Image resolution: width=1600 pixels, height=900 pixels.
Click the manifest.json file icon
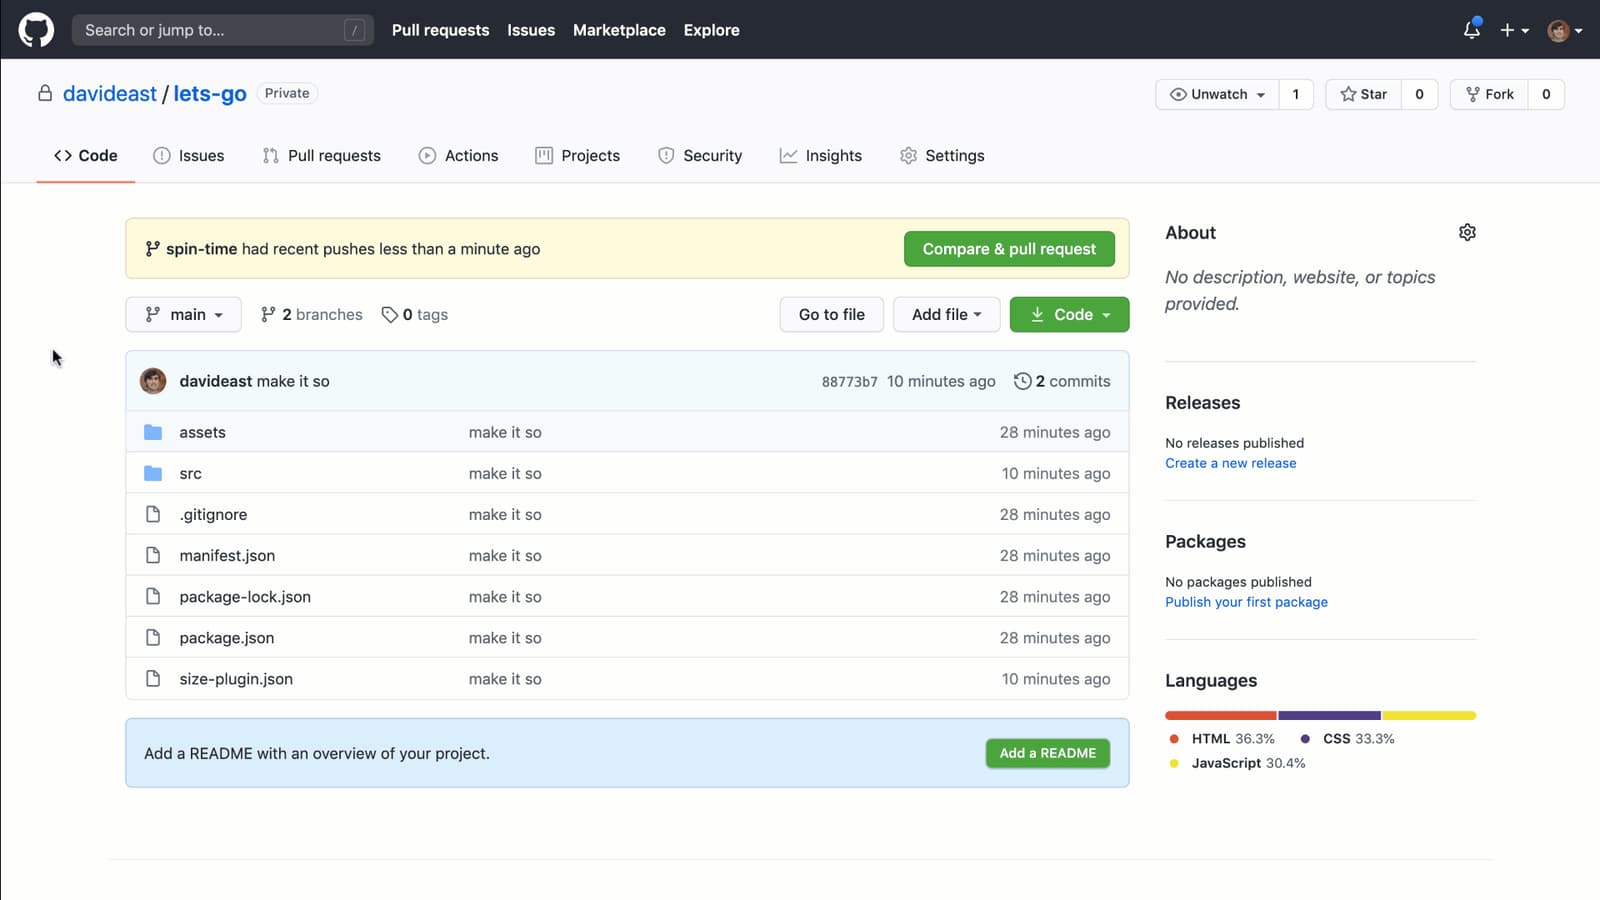point(153,555)
